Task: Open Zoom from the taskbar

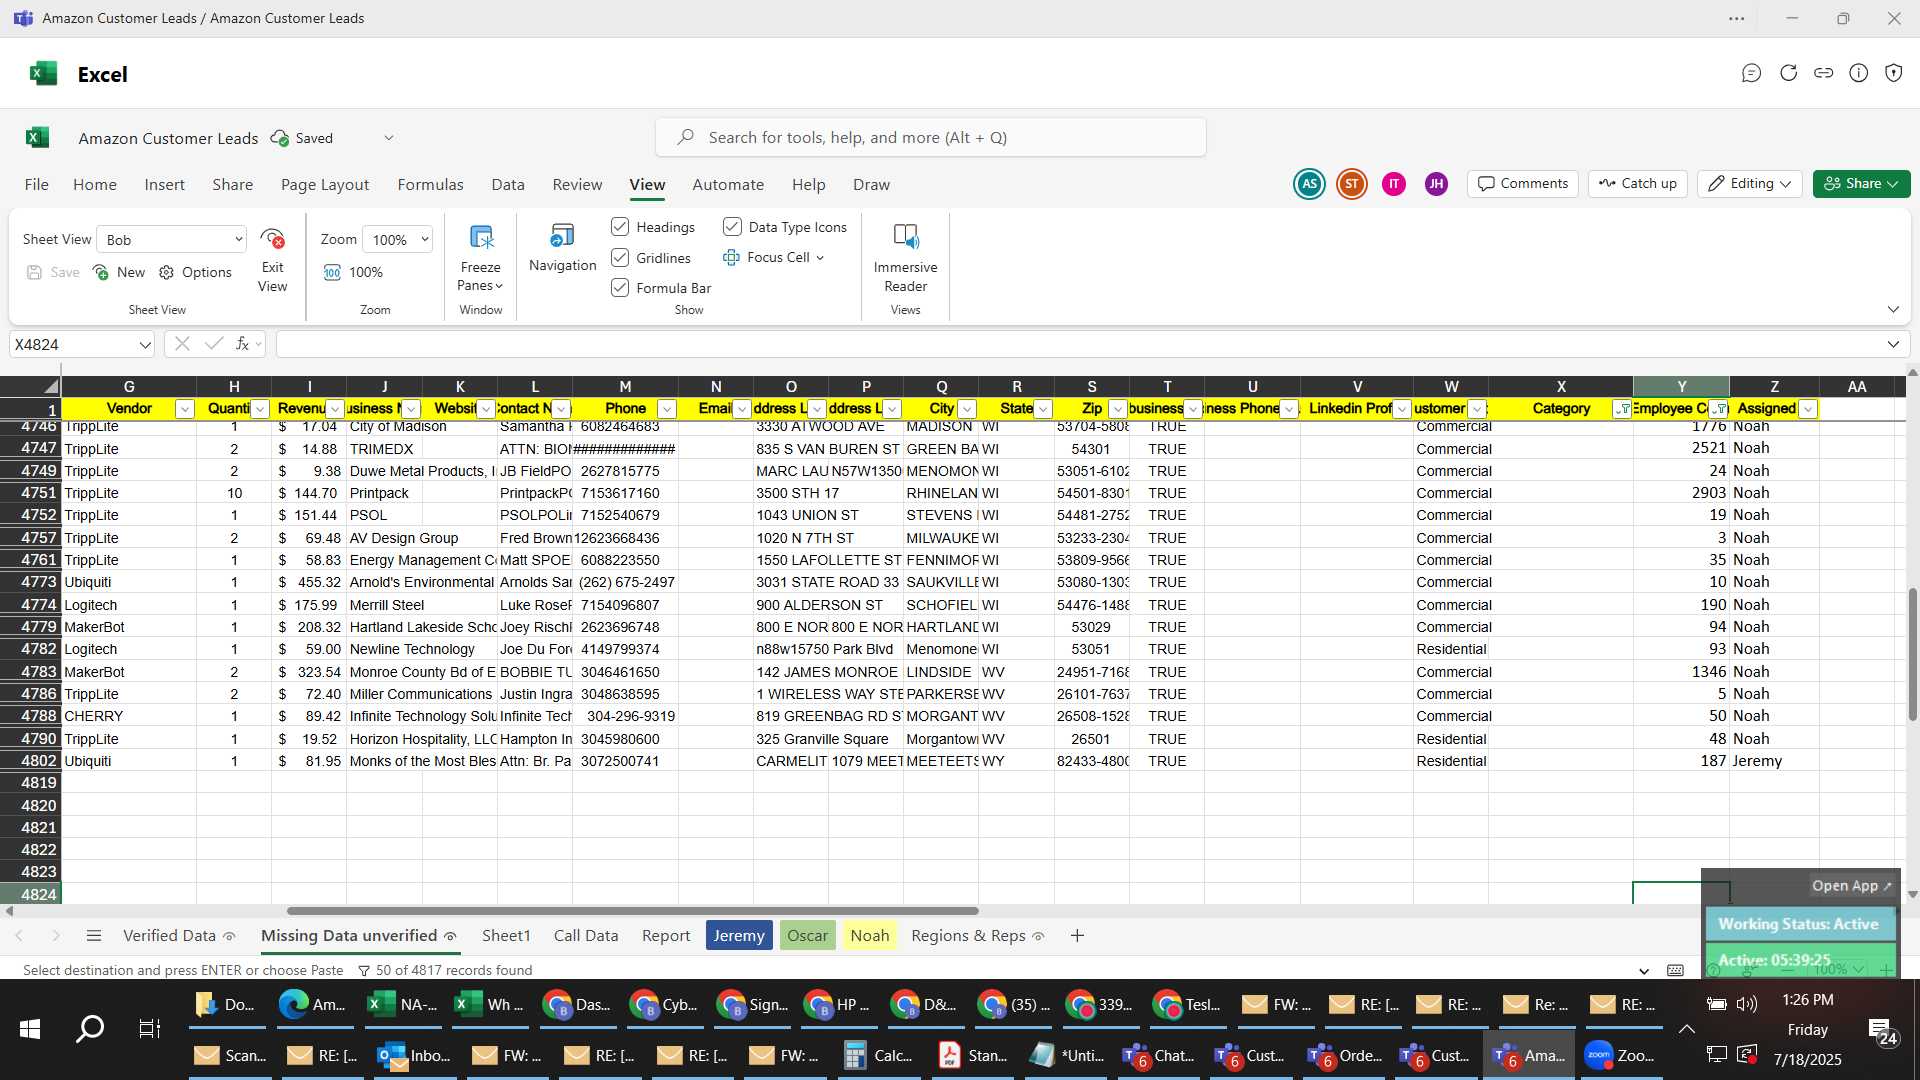Action: click(x=1620, y=1055)
